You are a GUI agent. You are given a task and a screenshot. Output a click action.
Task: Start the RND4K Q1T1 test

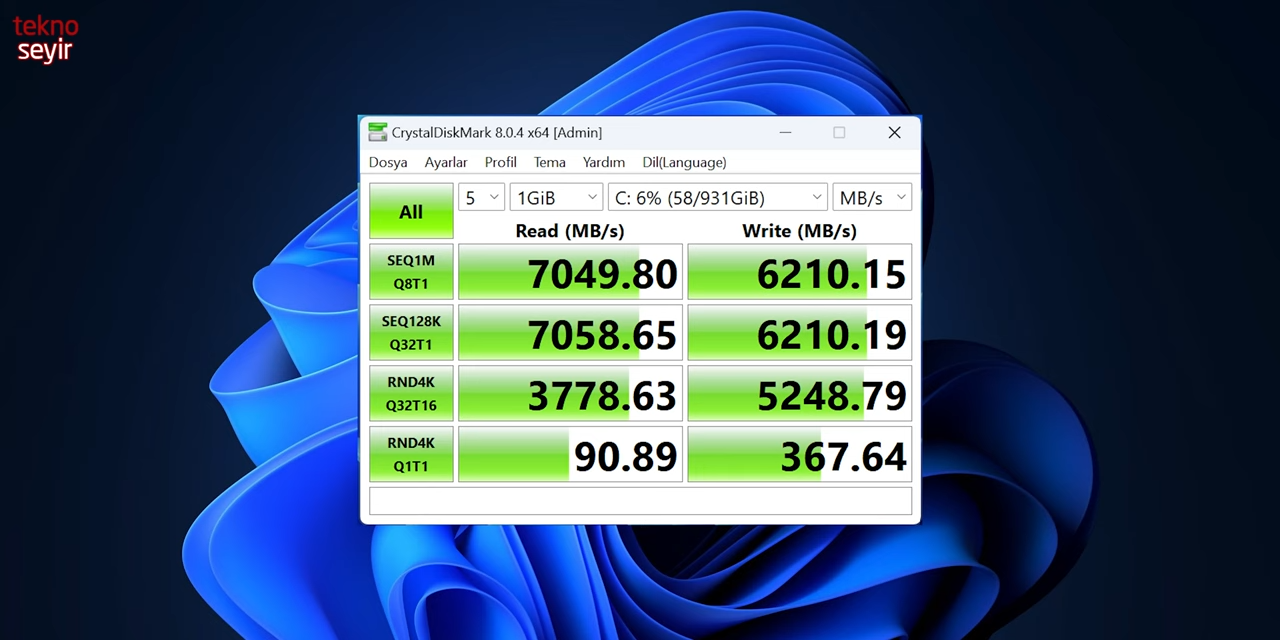(411, 454)
